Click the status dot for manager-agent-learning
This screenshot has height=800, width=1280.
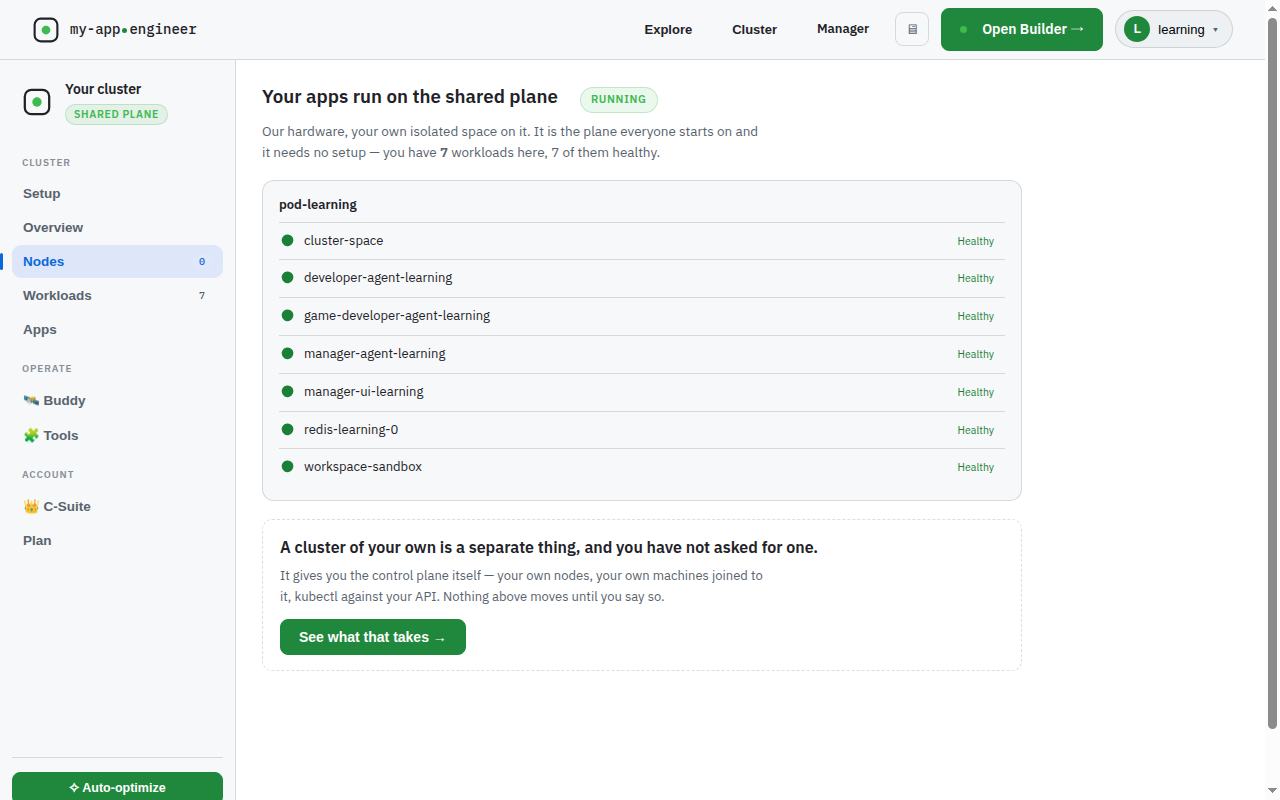[287, 353]
